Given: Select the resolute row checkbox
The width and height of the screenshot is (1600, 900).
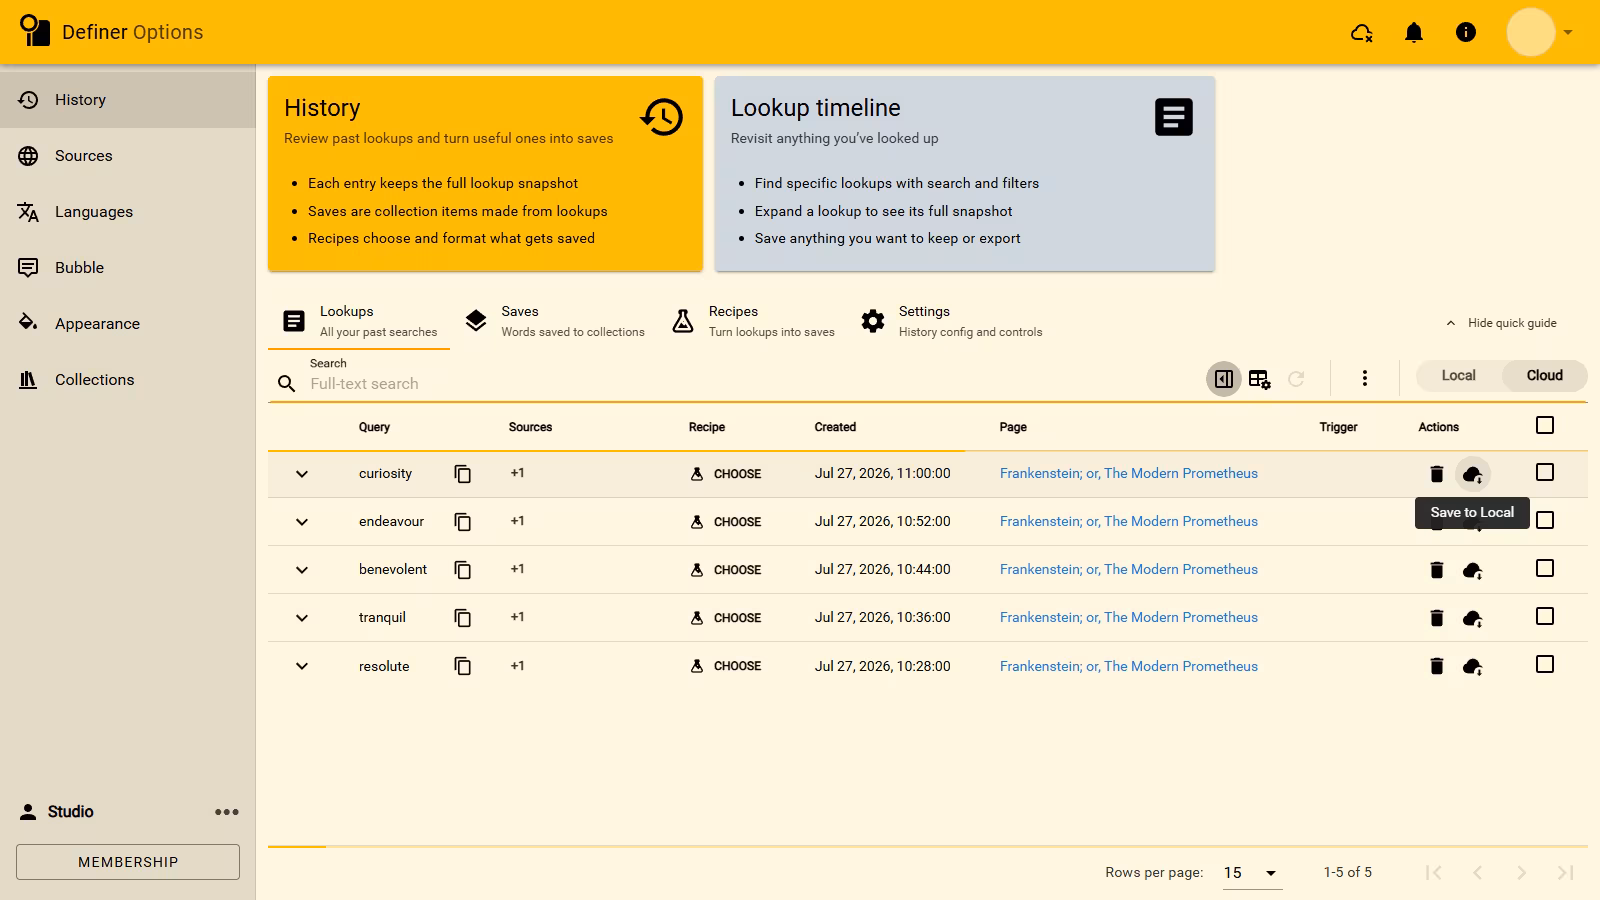Looking at the screenshot, I should coord(1545,664).
